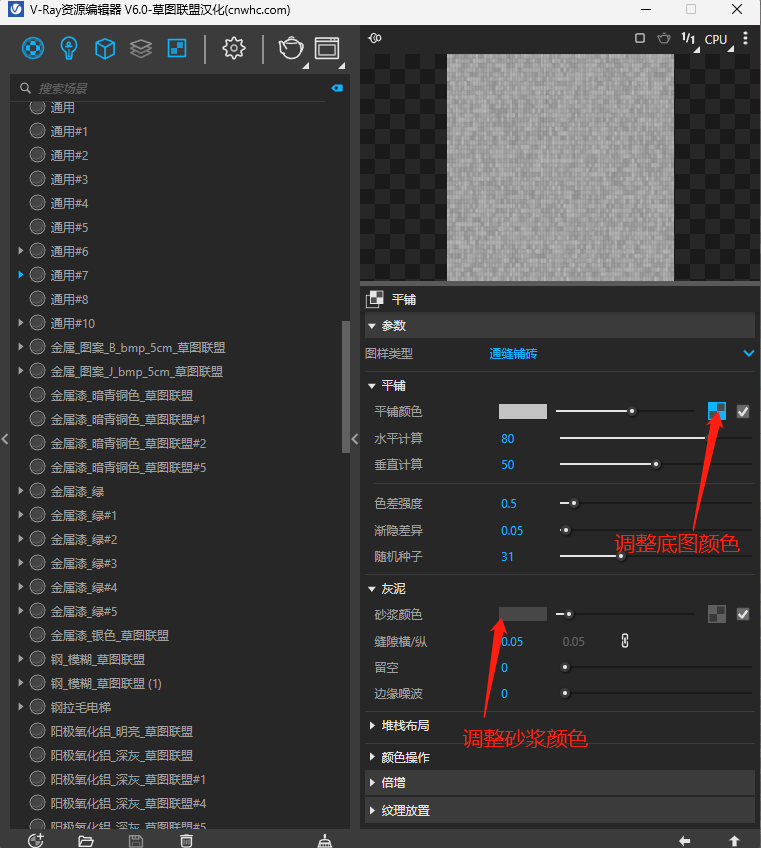Open the Geometry category (cube icon)
761x848 pixels.
click(105, 48)
